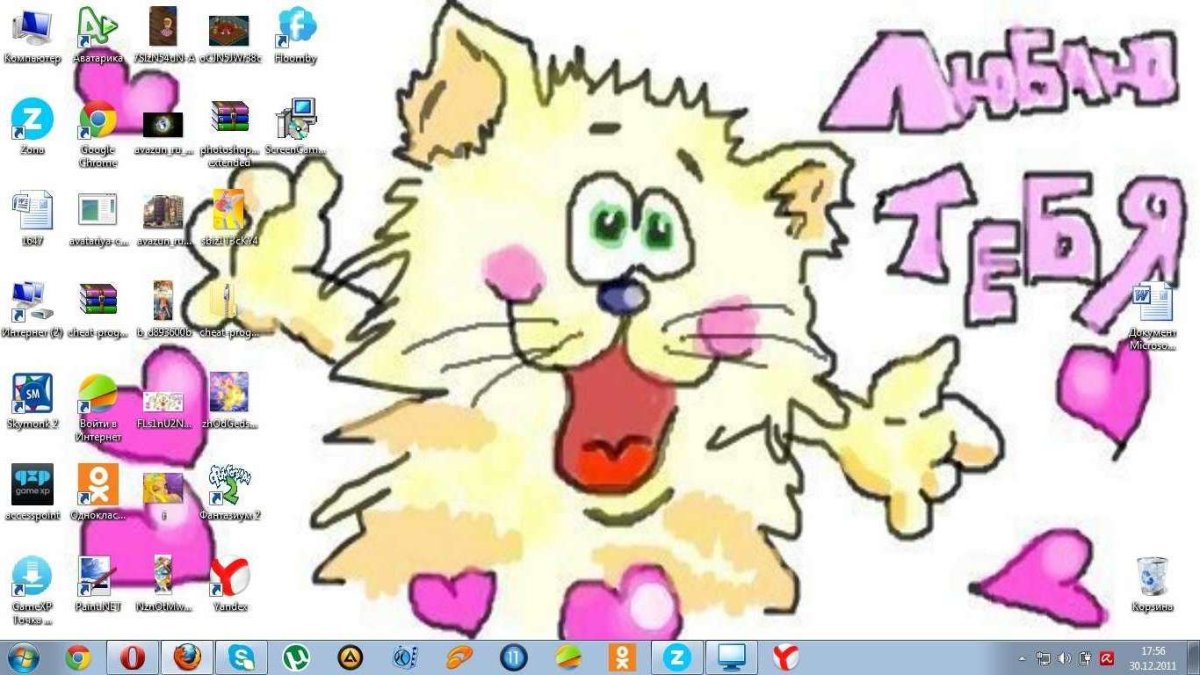Select the photoshop extended archive file

tap(229, 120)
